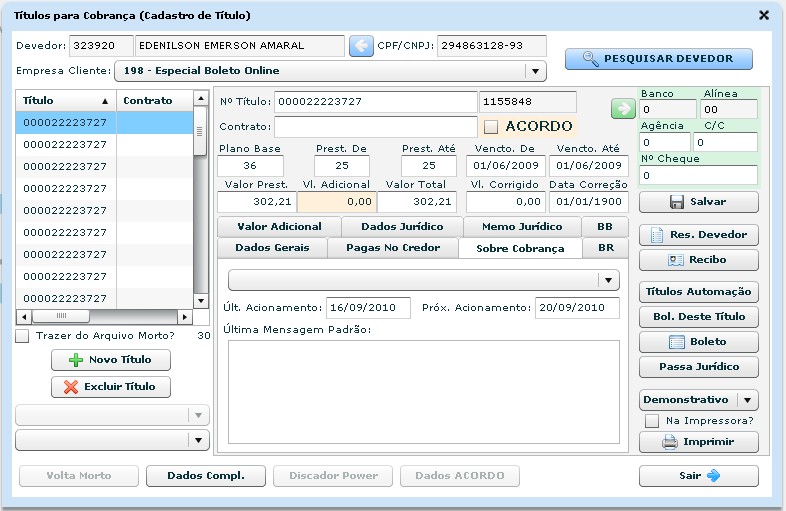Screen dimensions: 786x511
Task: Open the Sobre Cobrança empty dropdown
Action: click(x=424, y=280)
